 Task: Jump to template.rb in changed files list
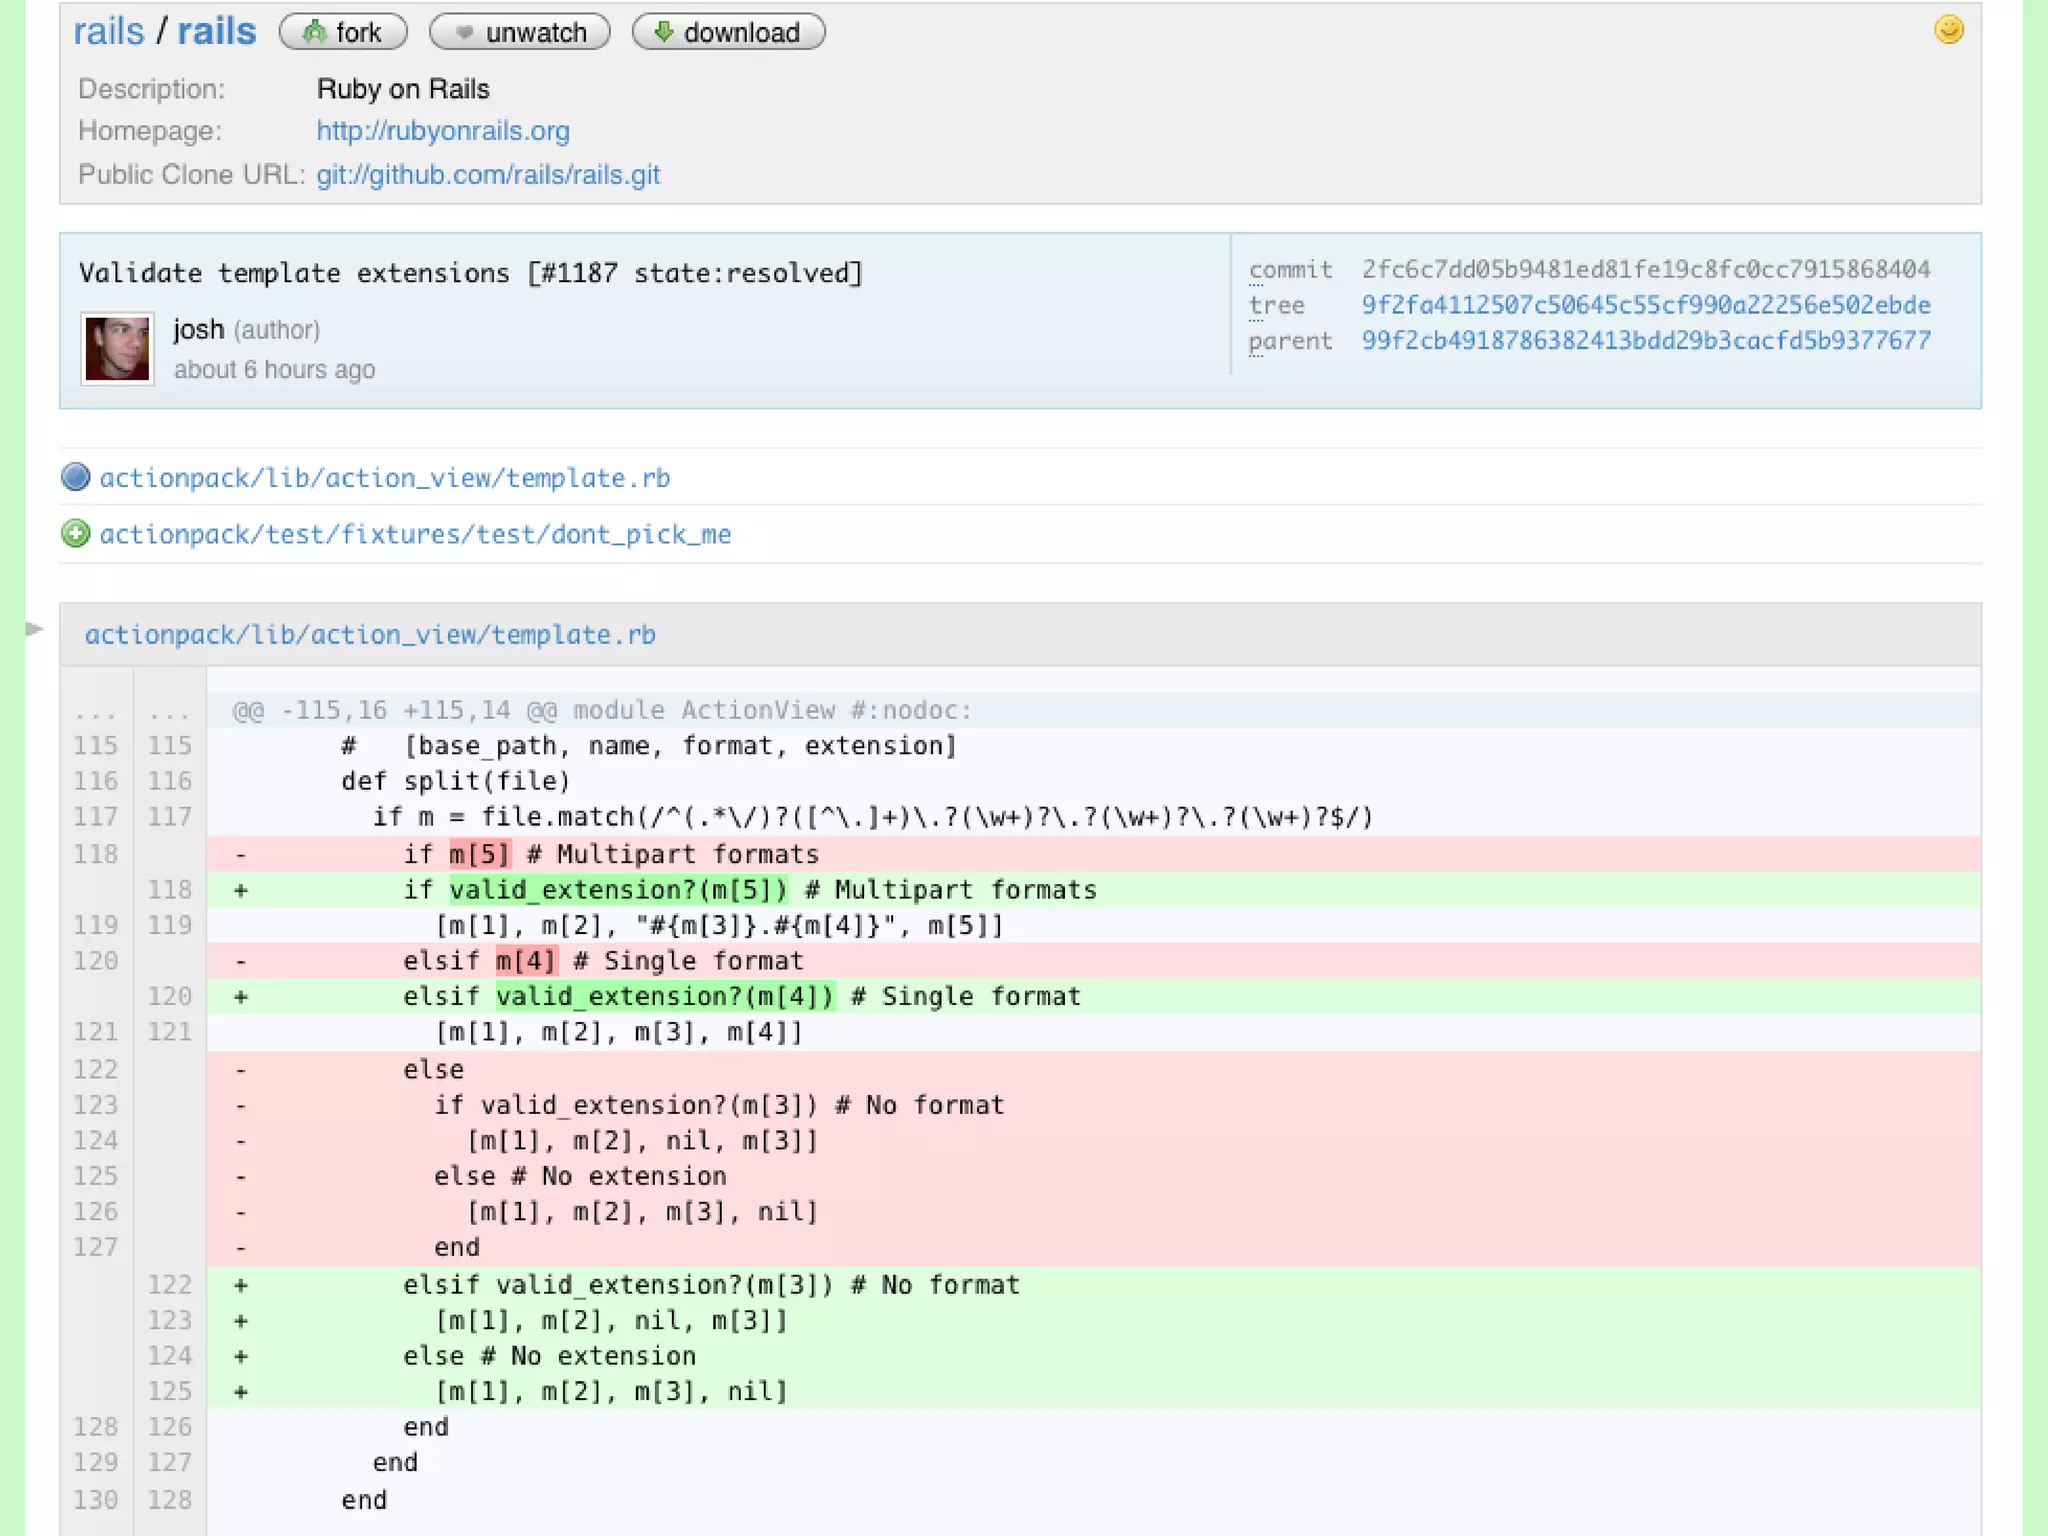point(385,478)
